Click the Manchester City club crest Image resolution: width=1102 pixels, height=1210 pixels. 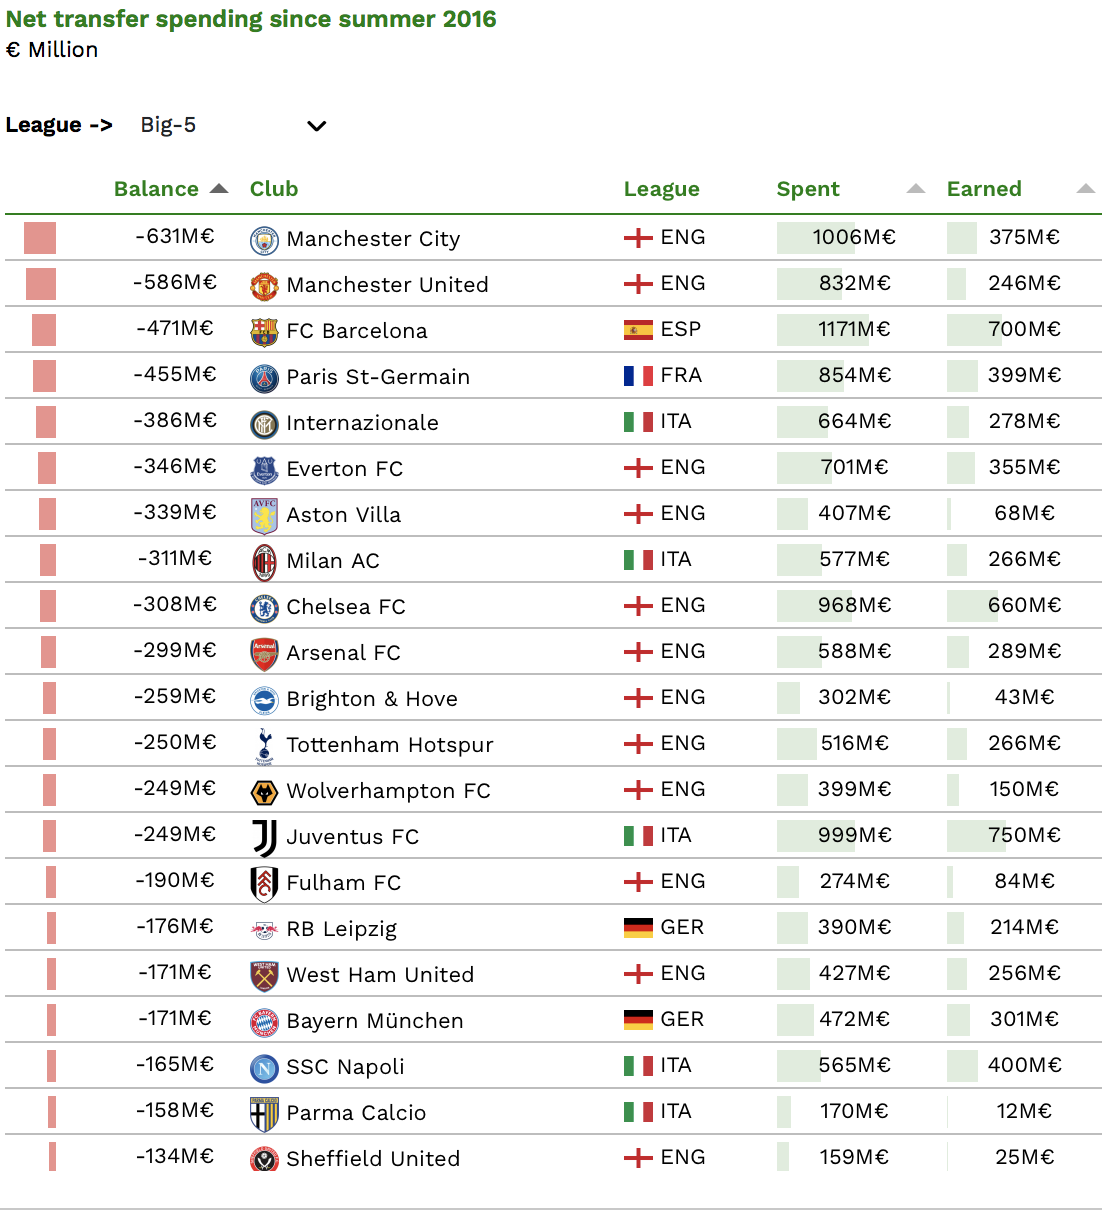[264, 240]
